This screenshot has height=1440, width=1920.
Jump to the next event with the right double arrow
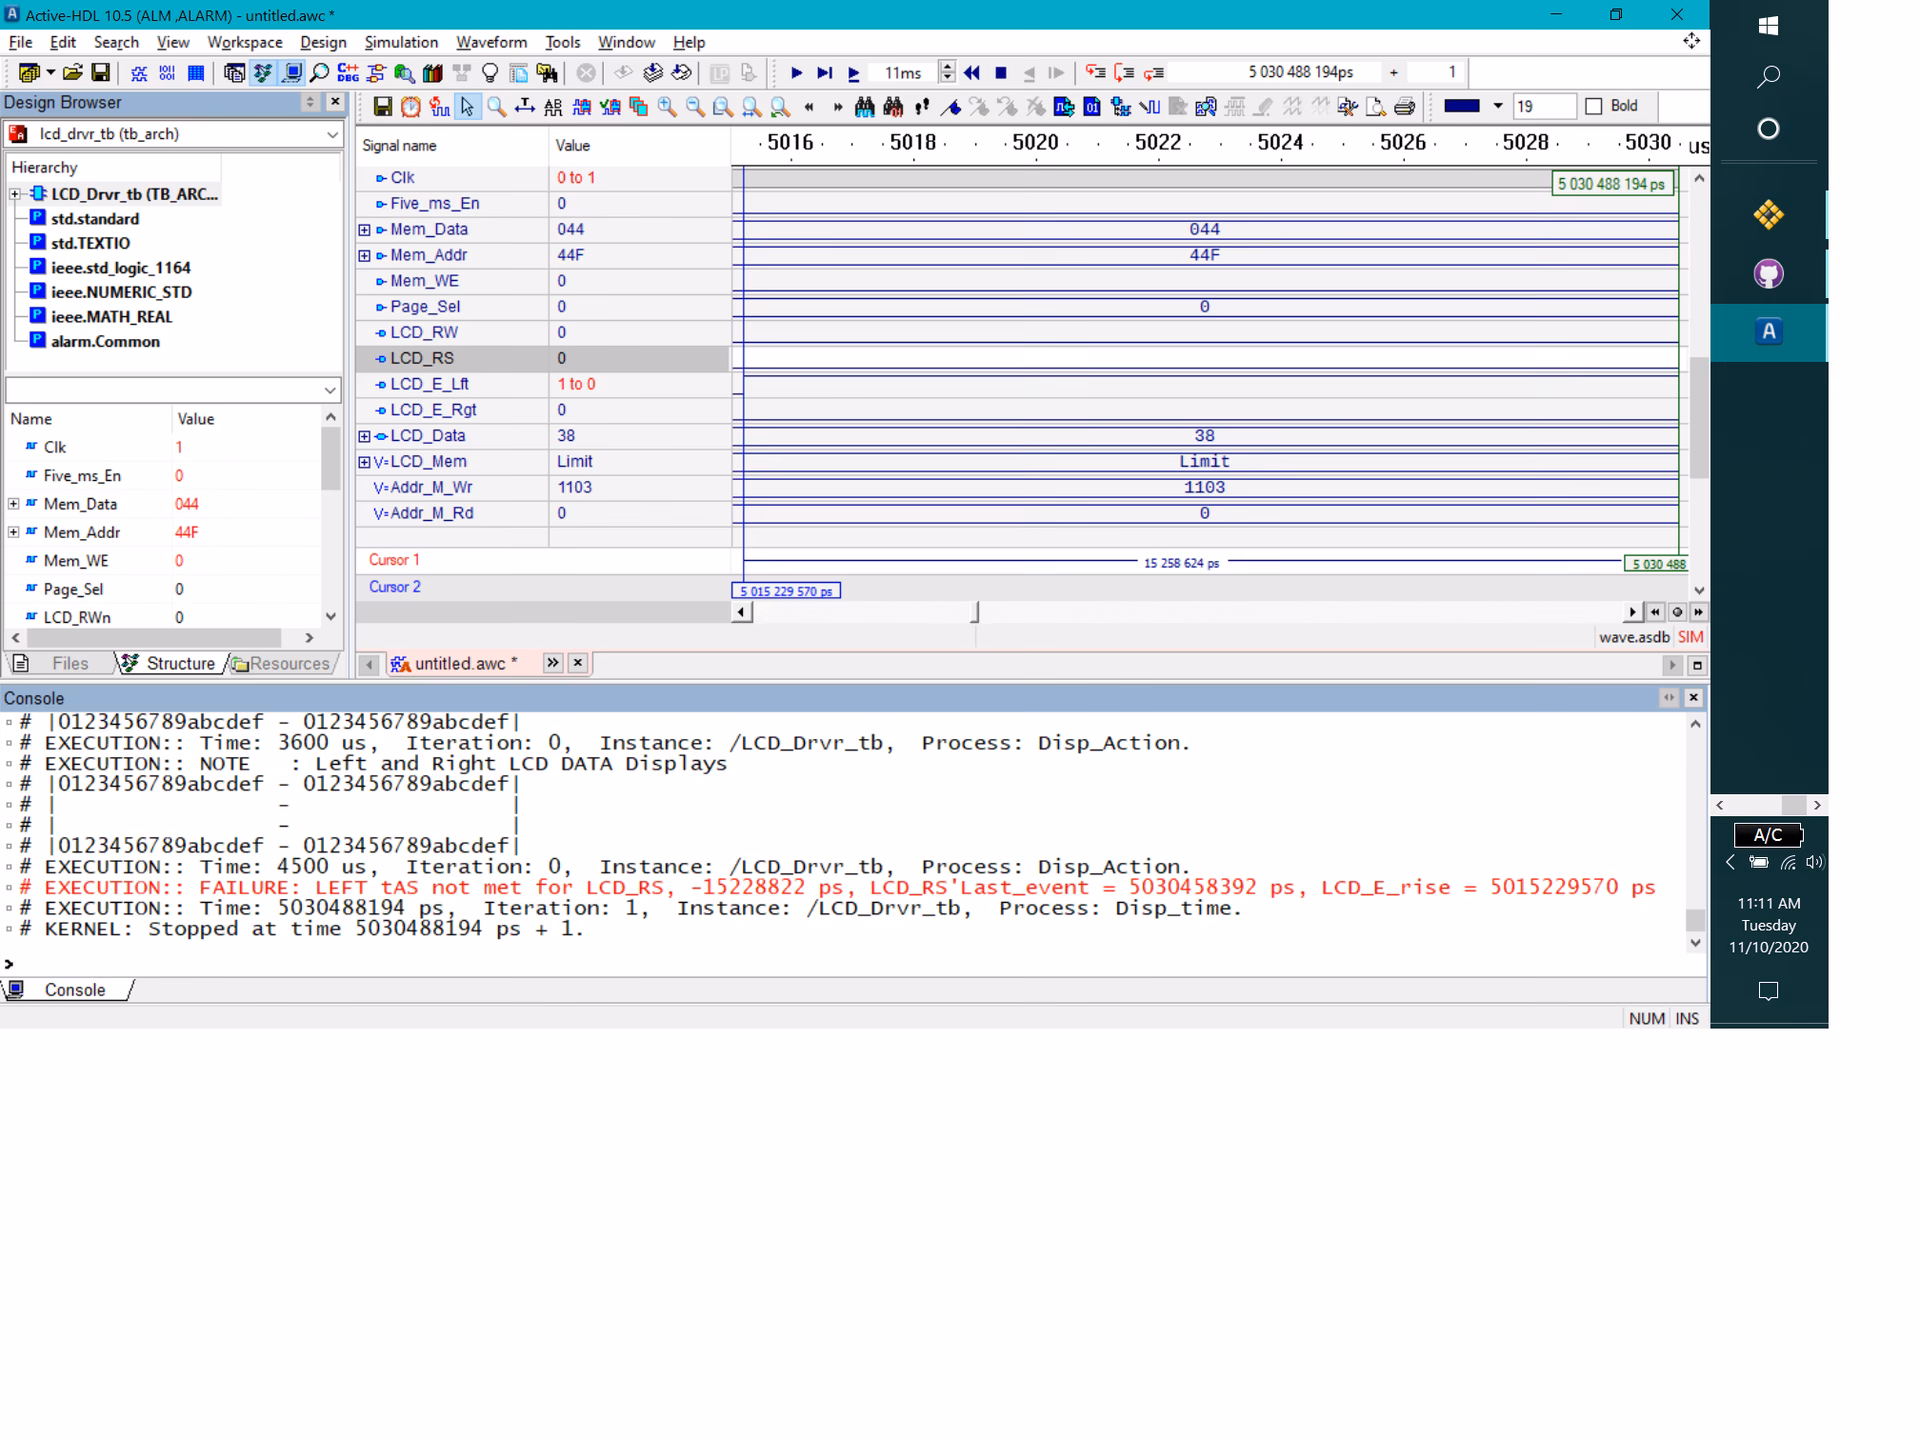(837, 106)
